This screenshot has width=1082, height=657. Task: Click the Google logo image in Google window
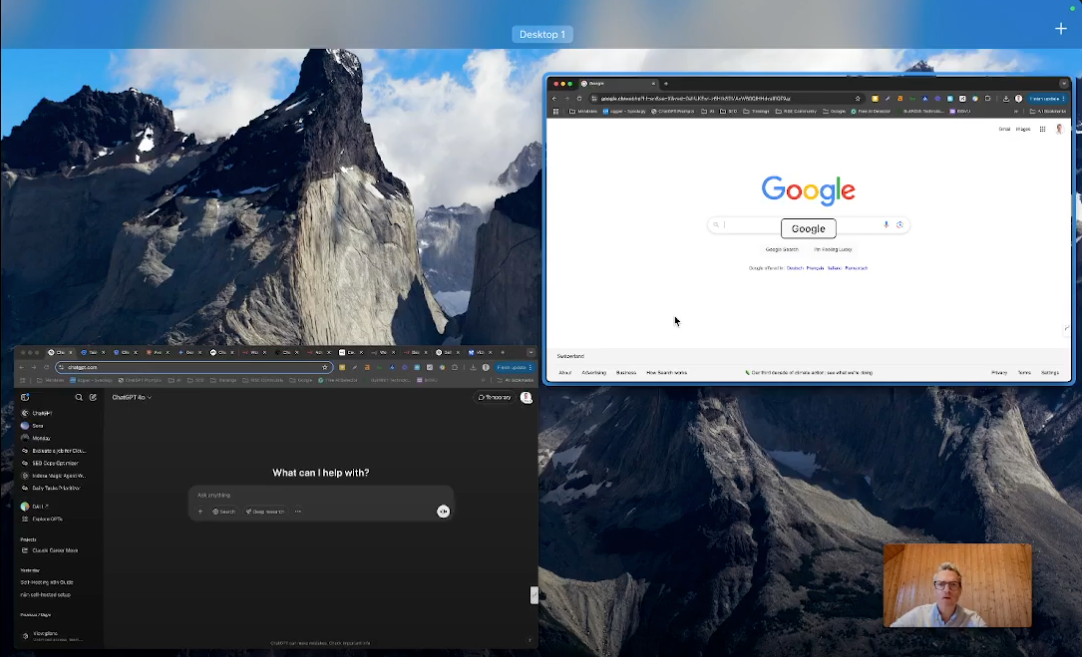(x=808, y=190)
